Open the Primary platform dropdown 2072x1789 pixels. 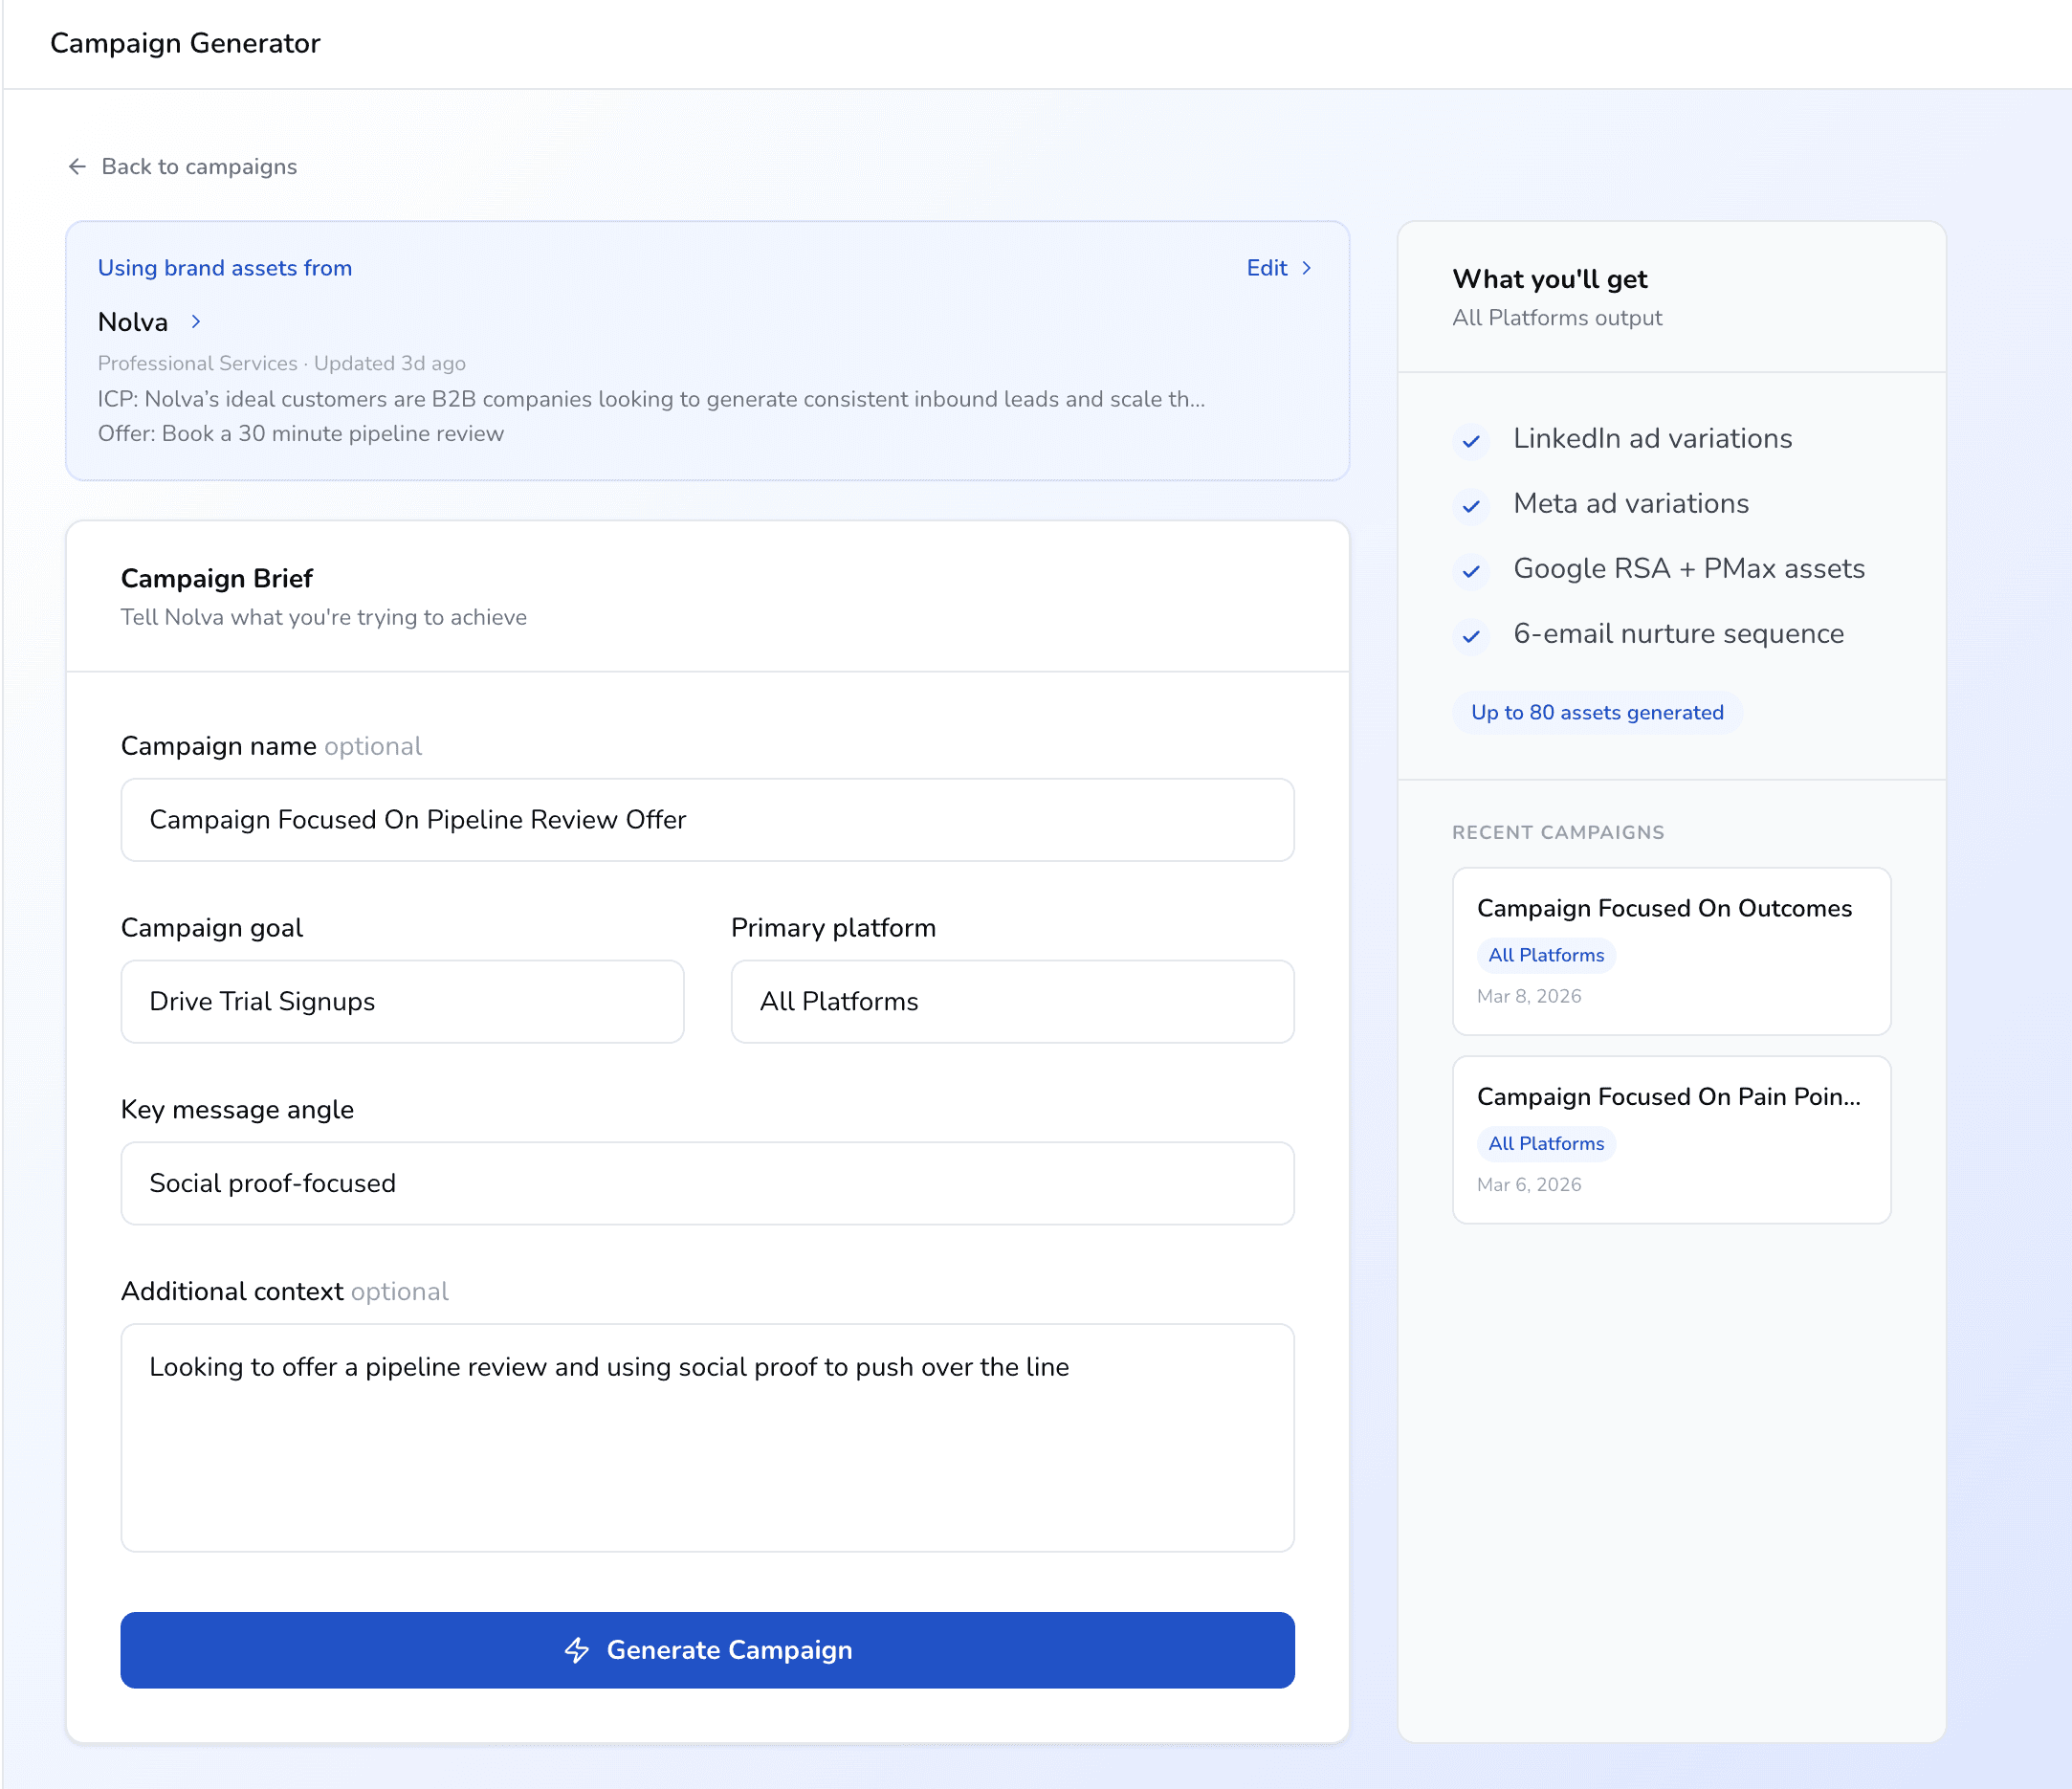[1012, 1001]
